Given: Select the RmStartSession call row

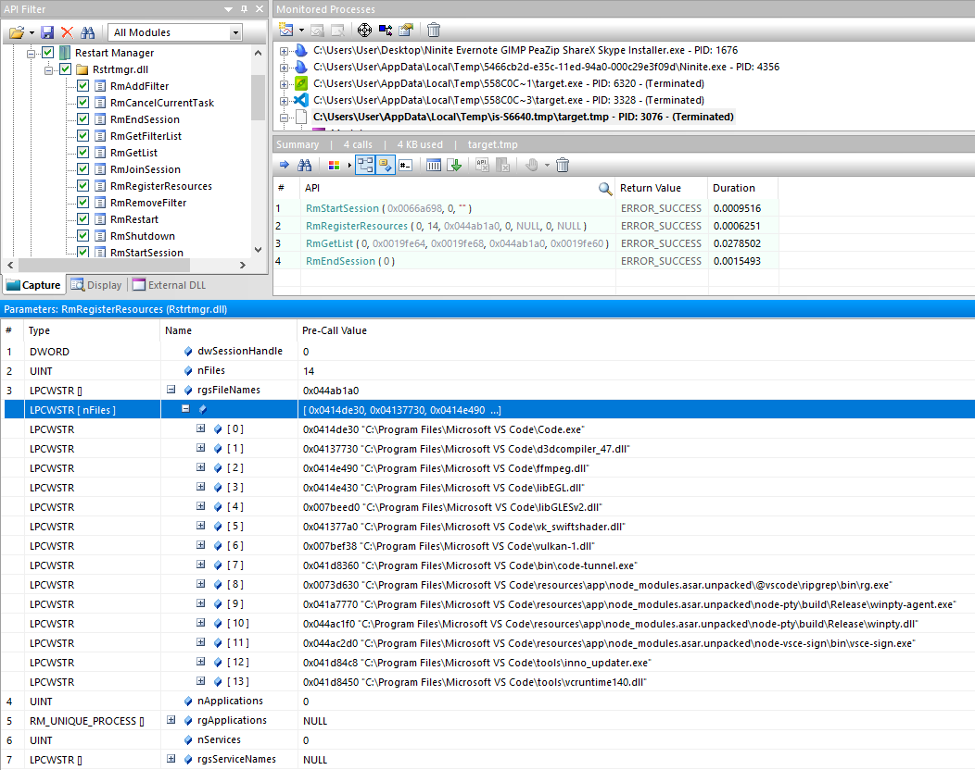Looking at the screenshot, I should click(525, 208).
